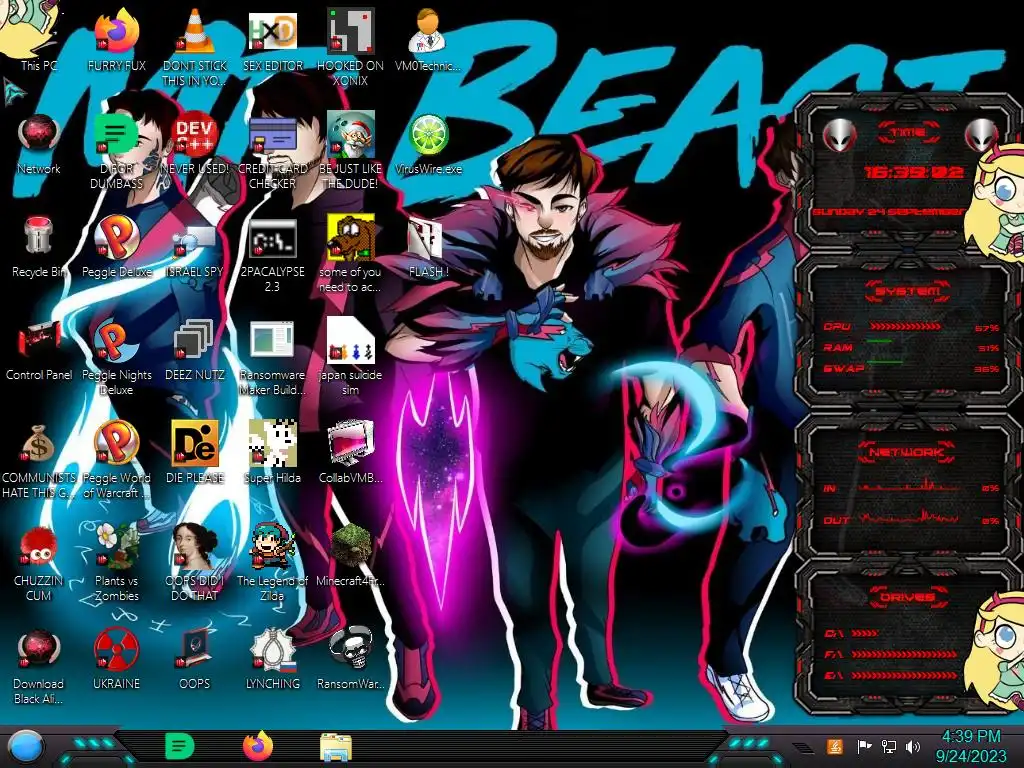Open Control Panel icon
This screenshot has width=1024, height=768.
click(x=39, y=350)
